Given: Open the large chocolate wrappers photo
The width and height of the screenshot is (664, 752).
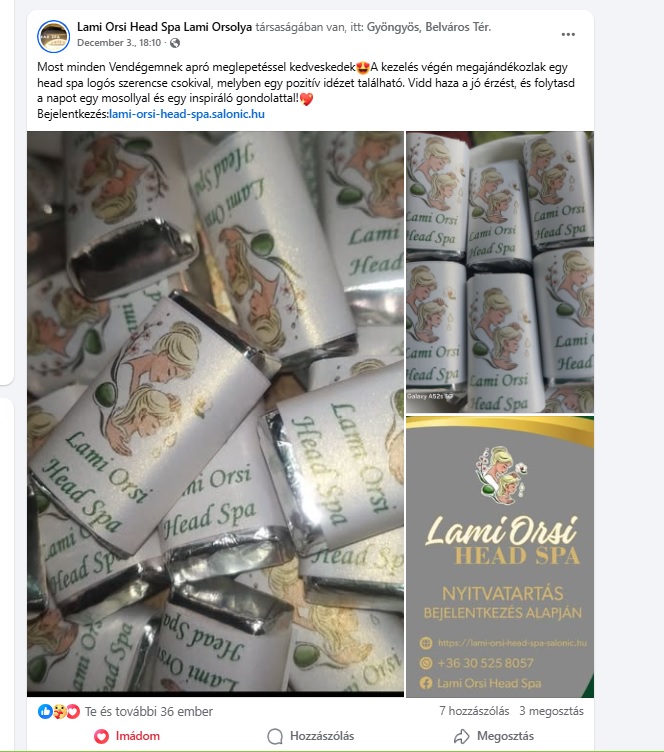Looking at the screenshot, I should [215, 414].
